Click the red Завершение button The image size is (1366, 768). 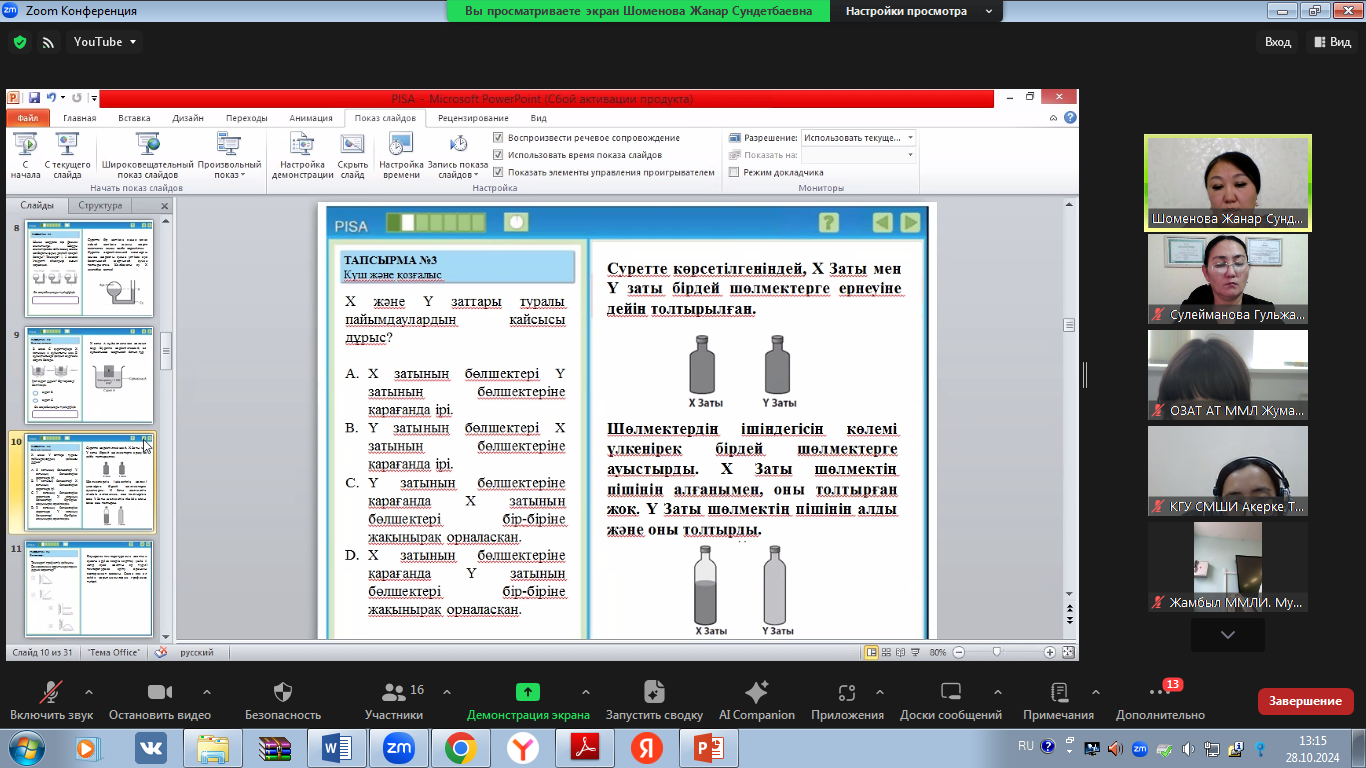1305,701
